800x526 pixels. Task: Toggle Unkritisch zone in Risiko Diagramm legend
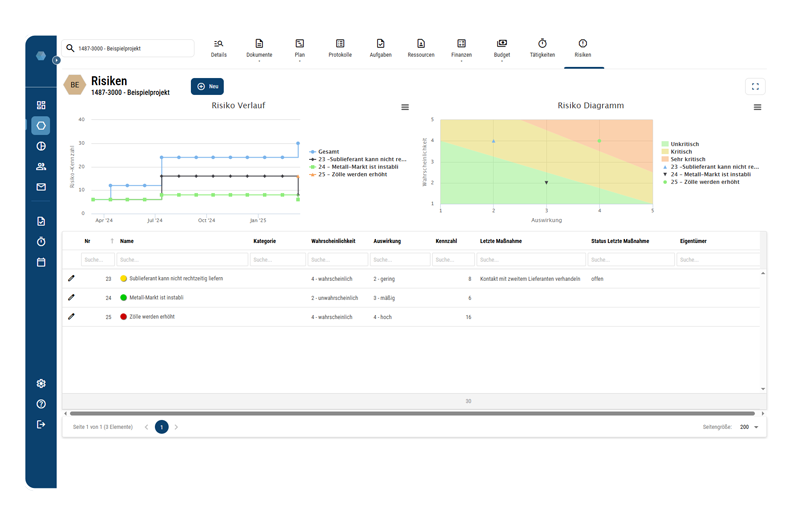[687, 144]
